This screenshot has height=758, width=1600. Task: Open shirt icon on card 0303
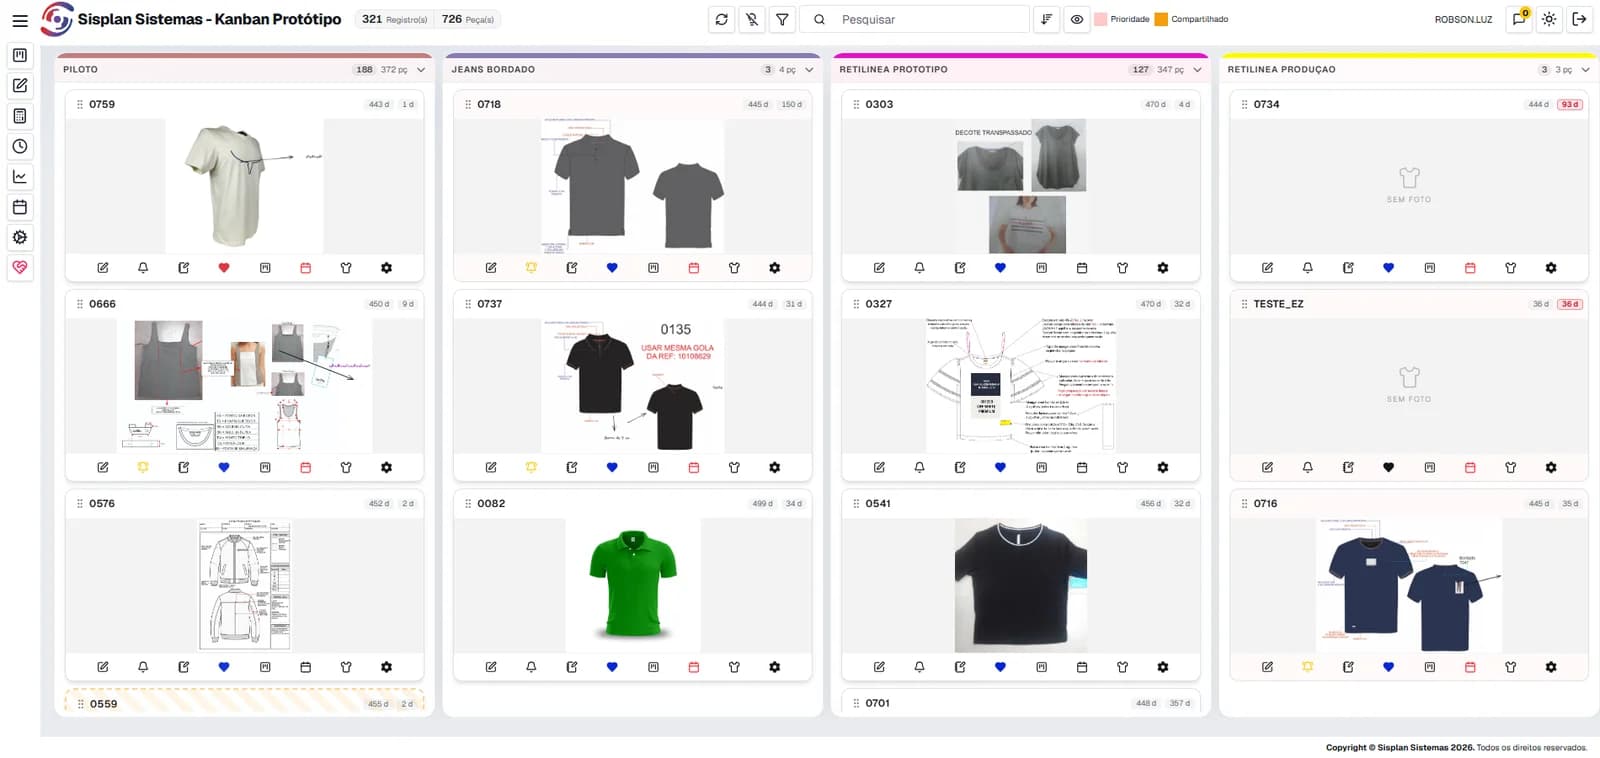tap(1122, 268)
